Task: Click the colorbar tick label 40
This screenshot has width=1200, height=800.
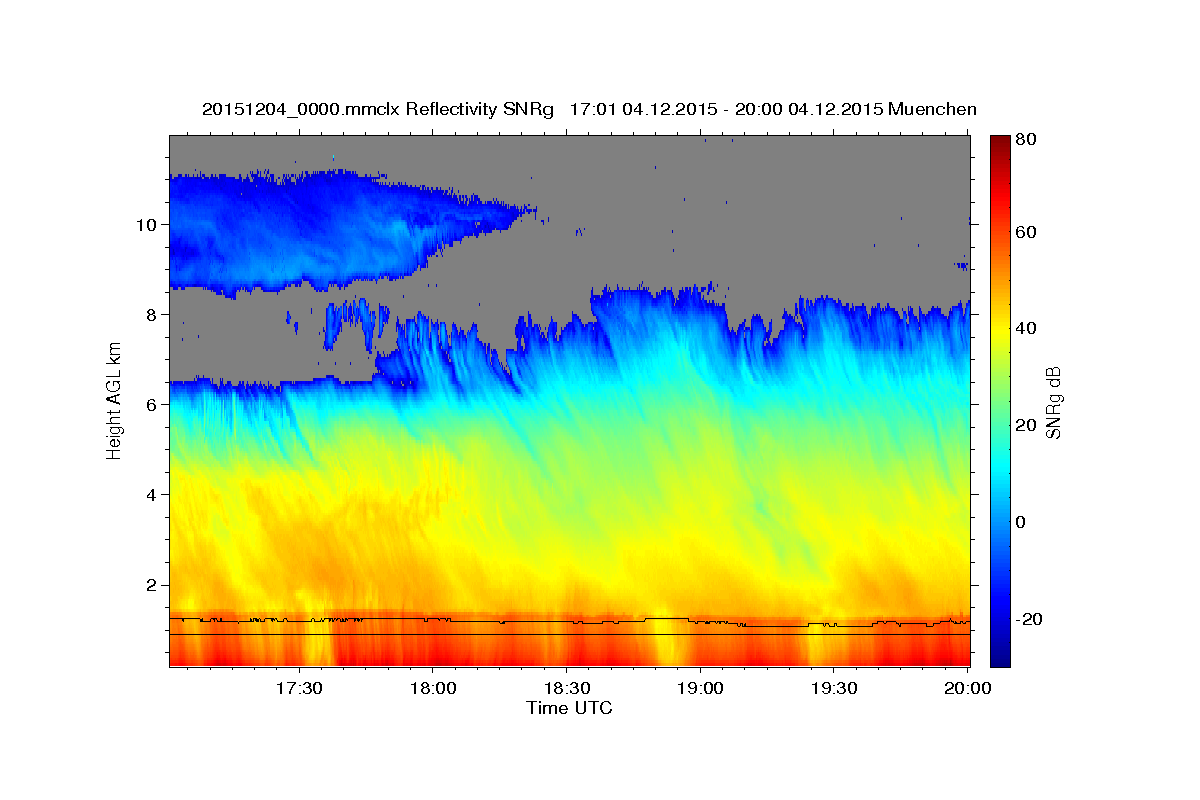Action: (x=1025, y=328)
